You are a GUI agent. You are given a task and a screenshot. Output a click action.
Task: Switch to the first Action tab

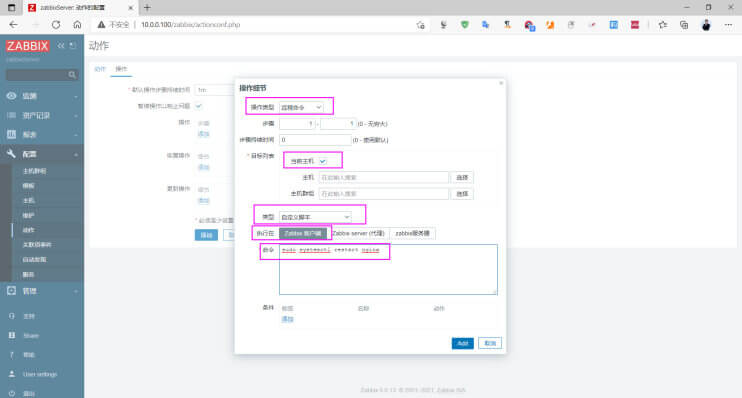click(x=100, y=69)
